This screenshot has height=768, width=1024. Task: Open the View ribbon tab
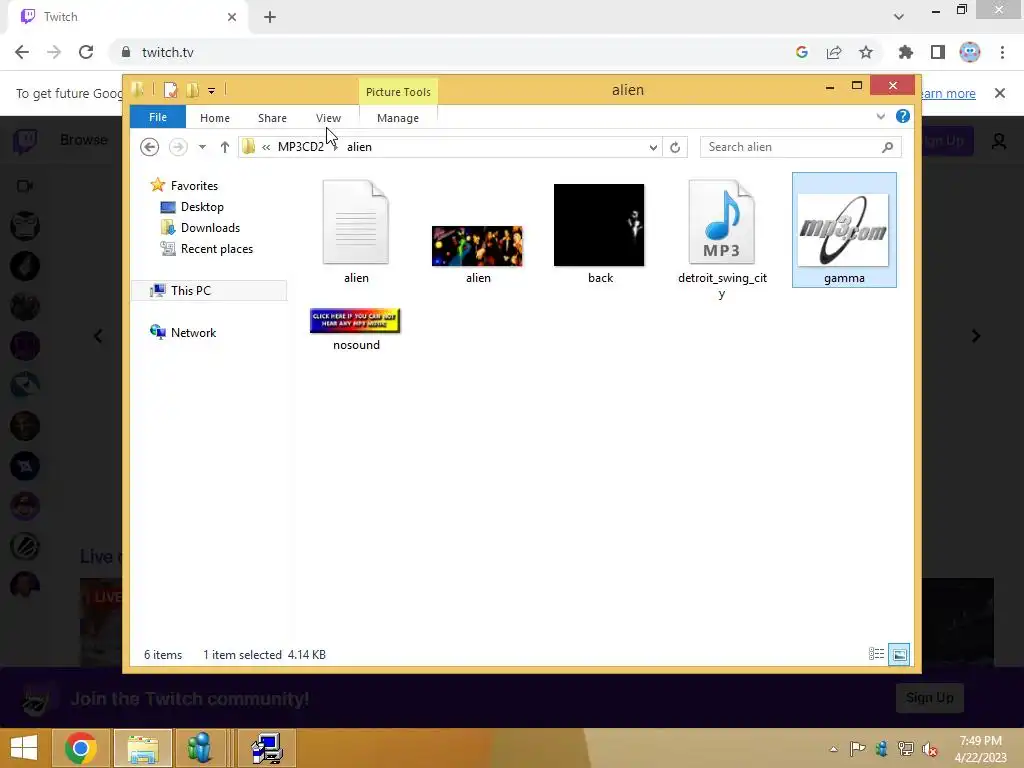click(x=328, y=118)
